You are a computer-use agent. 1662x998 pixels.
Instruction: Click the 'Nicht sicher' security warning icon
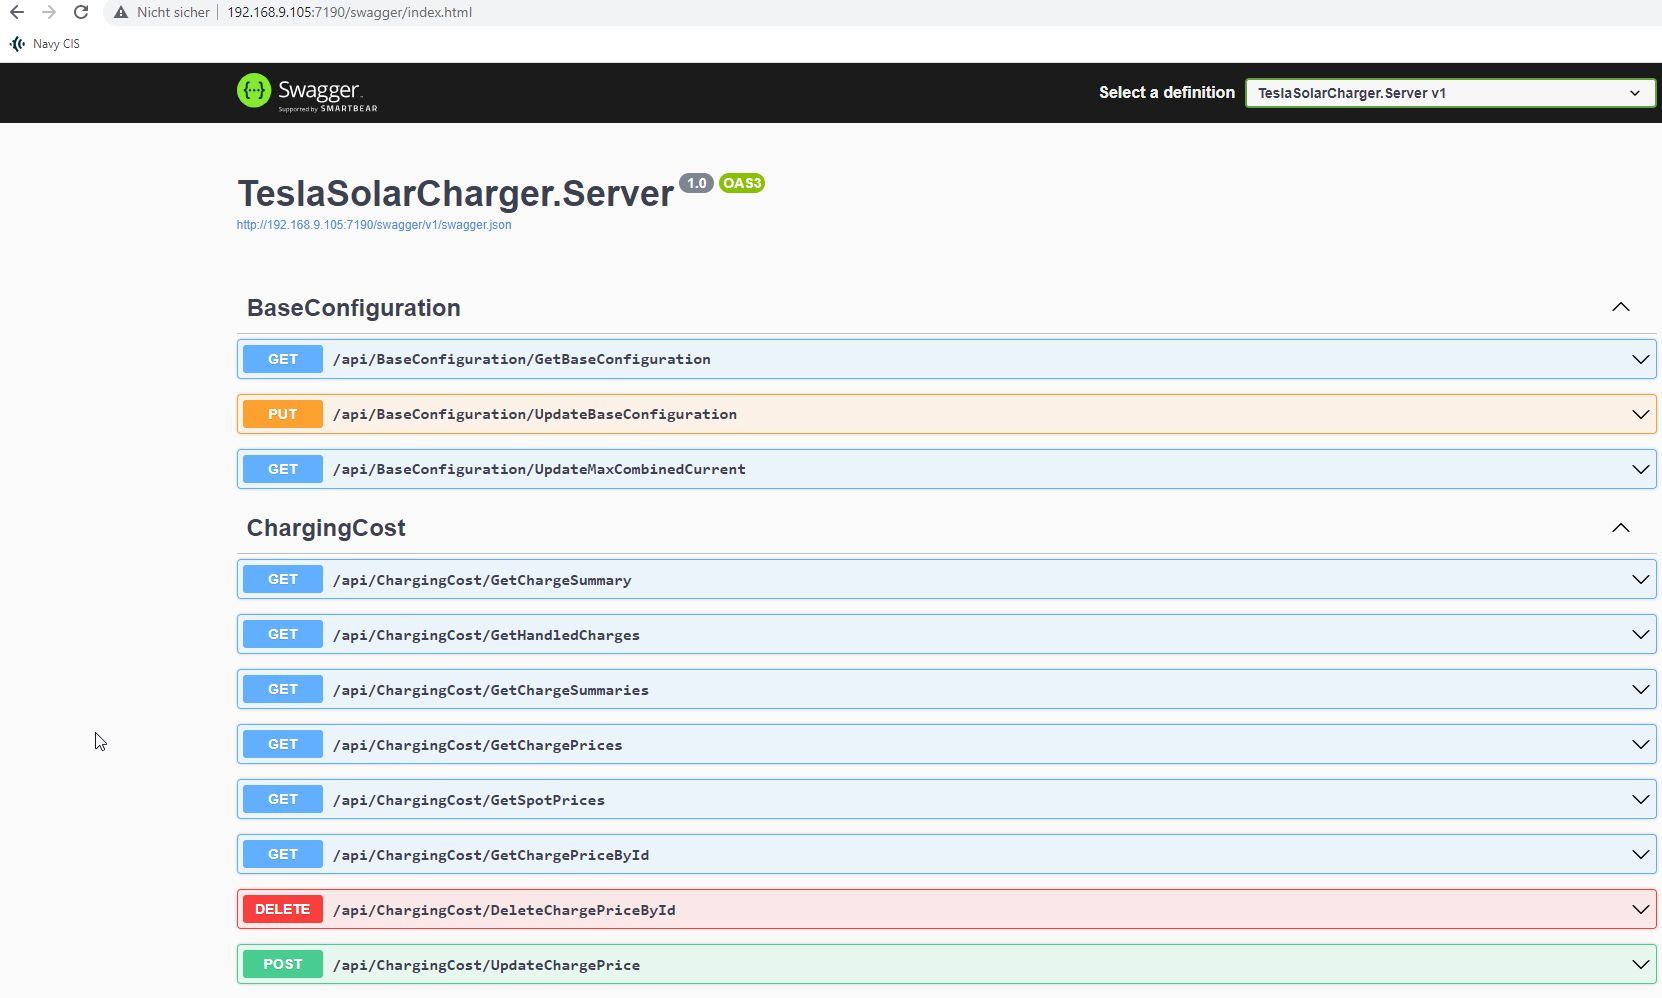pos(121,12)
